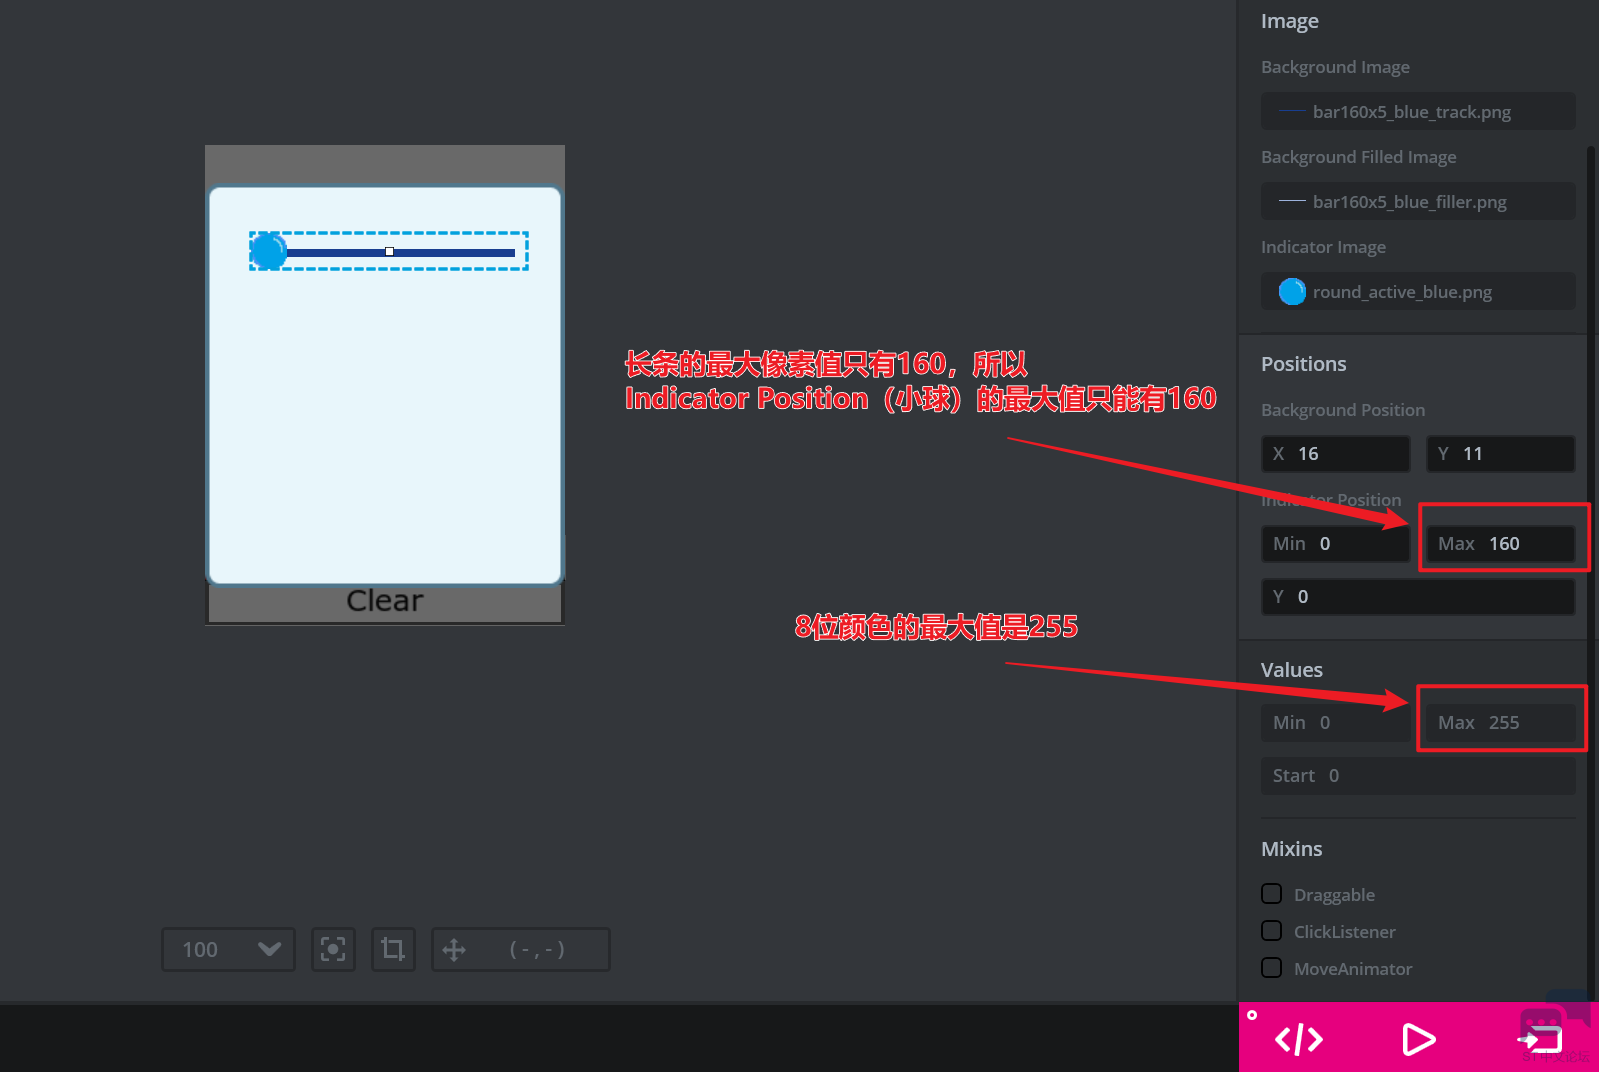Click the crop canvas icon
The height and width of the screenshot is (1072, 1599).
pos(393,949)
